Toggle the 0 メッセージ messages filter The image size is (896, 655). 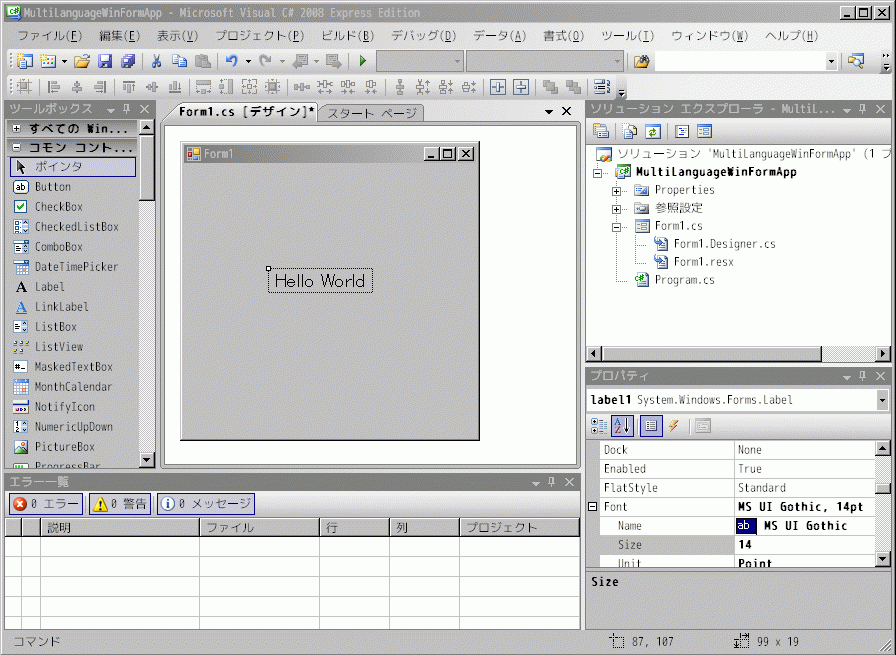[206, 504]
